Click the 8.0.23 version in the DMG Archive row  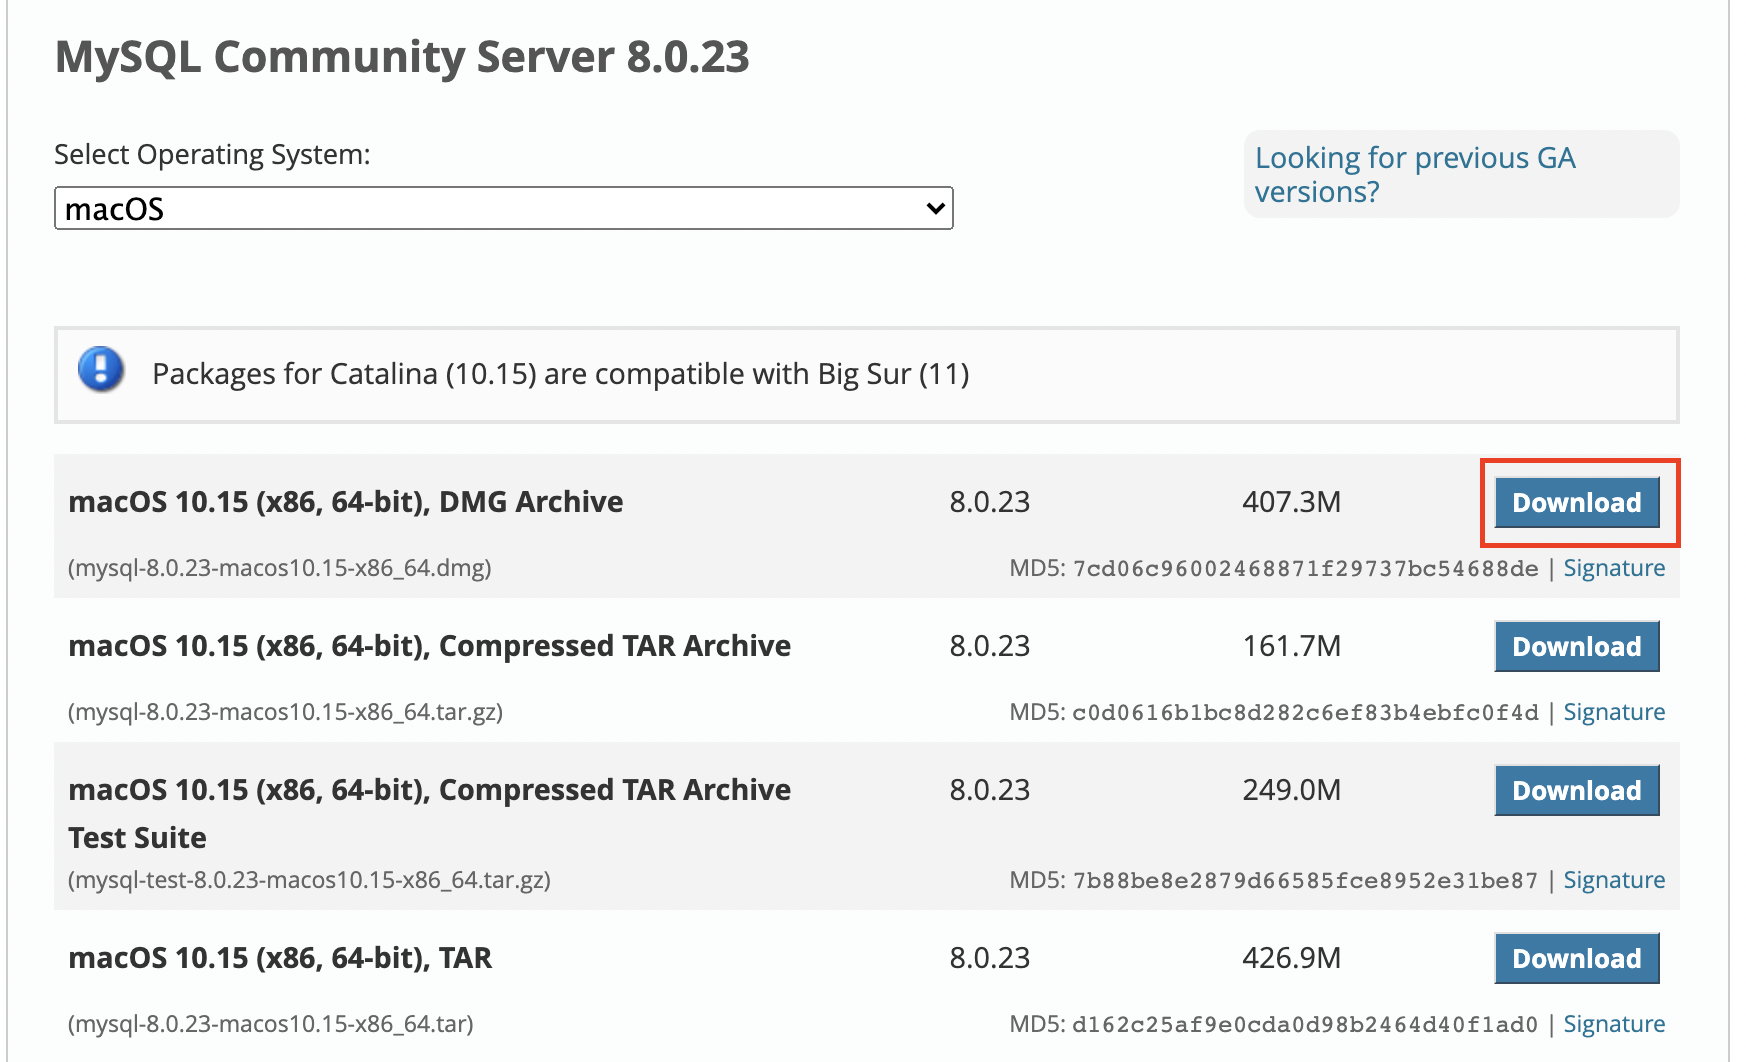tap(989, 502)
